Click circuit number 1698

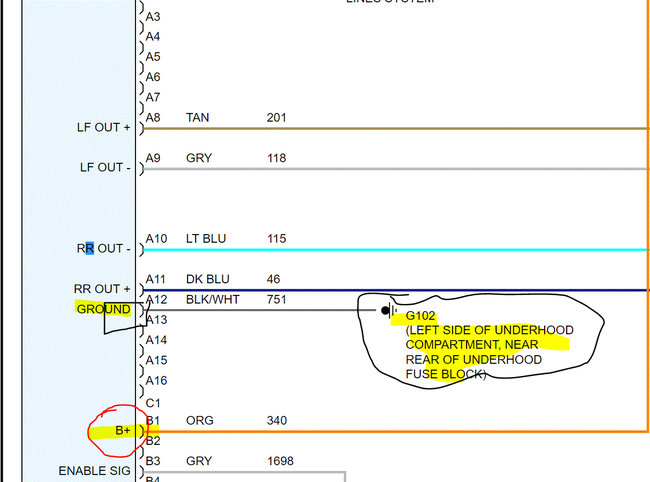click(x=280, y=461)
